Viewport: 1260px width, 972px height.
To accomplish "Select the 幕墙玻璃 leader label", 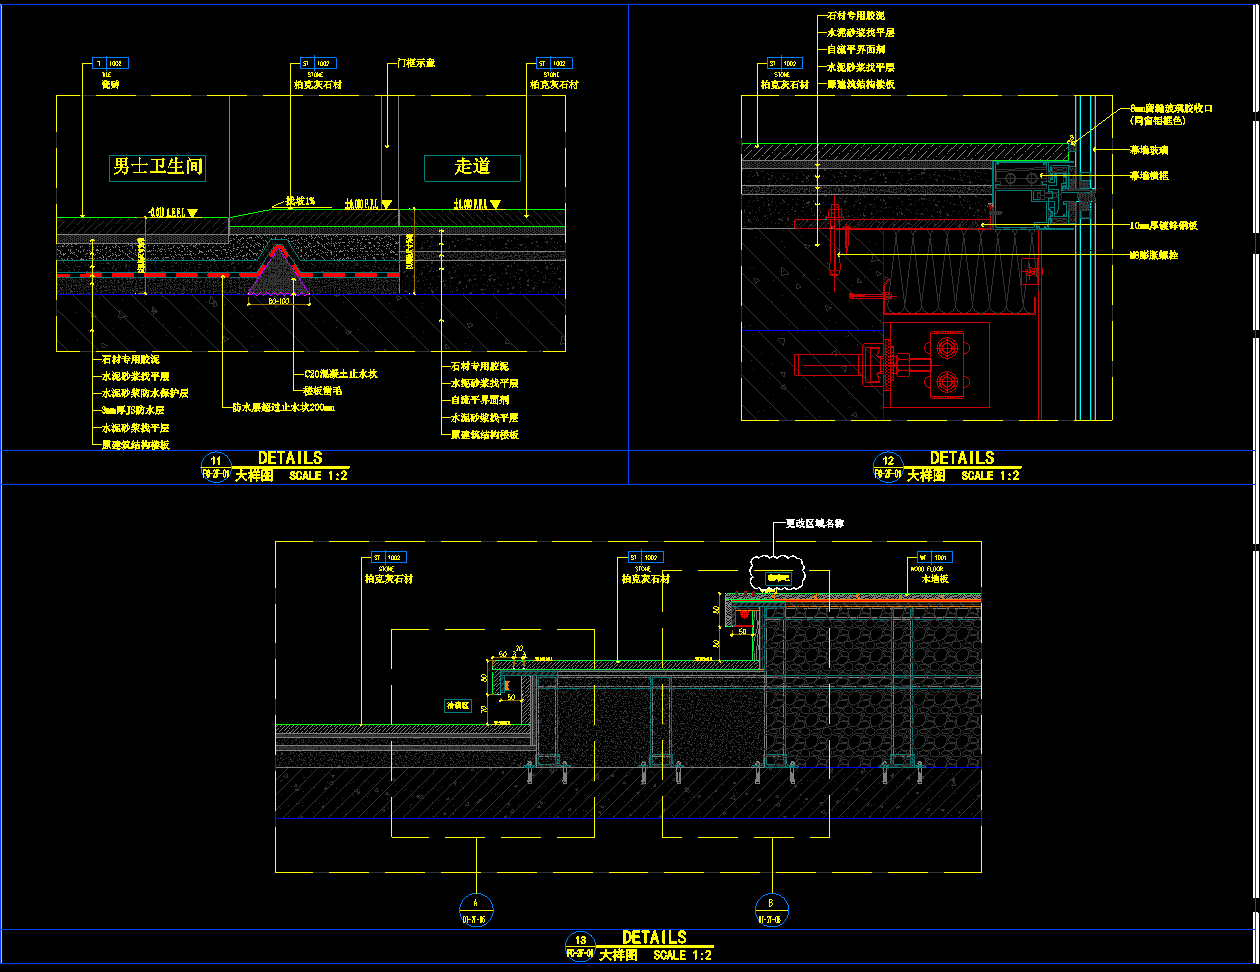I will (x=1148, y=150).
